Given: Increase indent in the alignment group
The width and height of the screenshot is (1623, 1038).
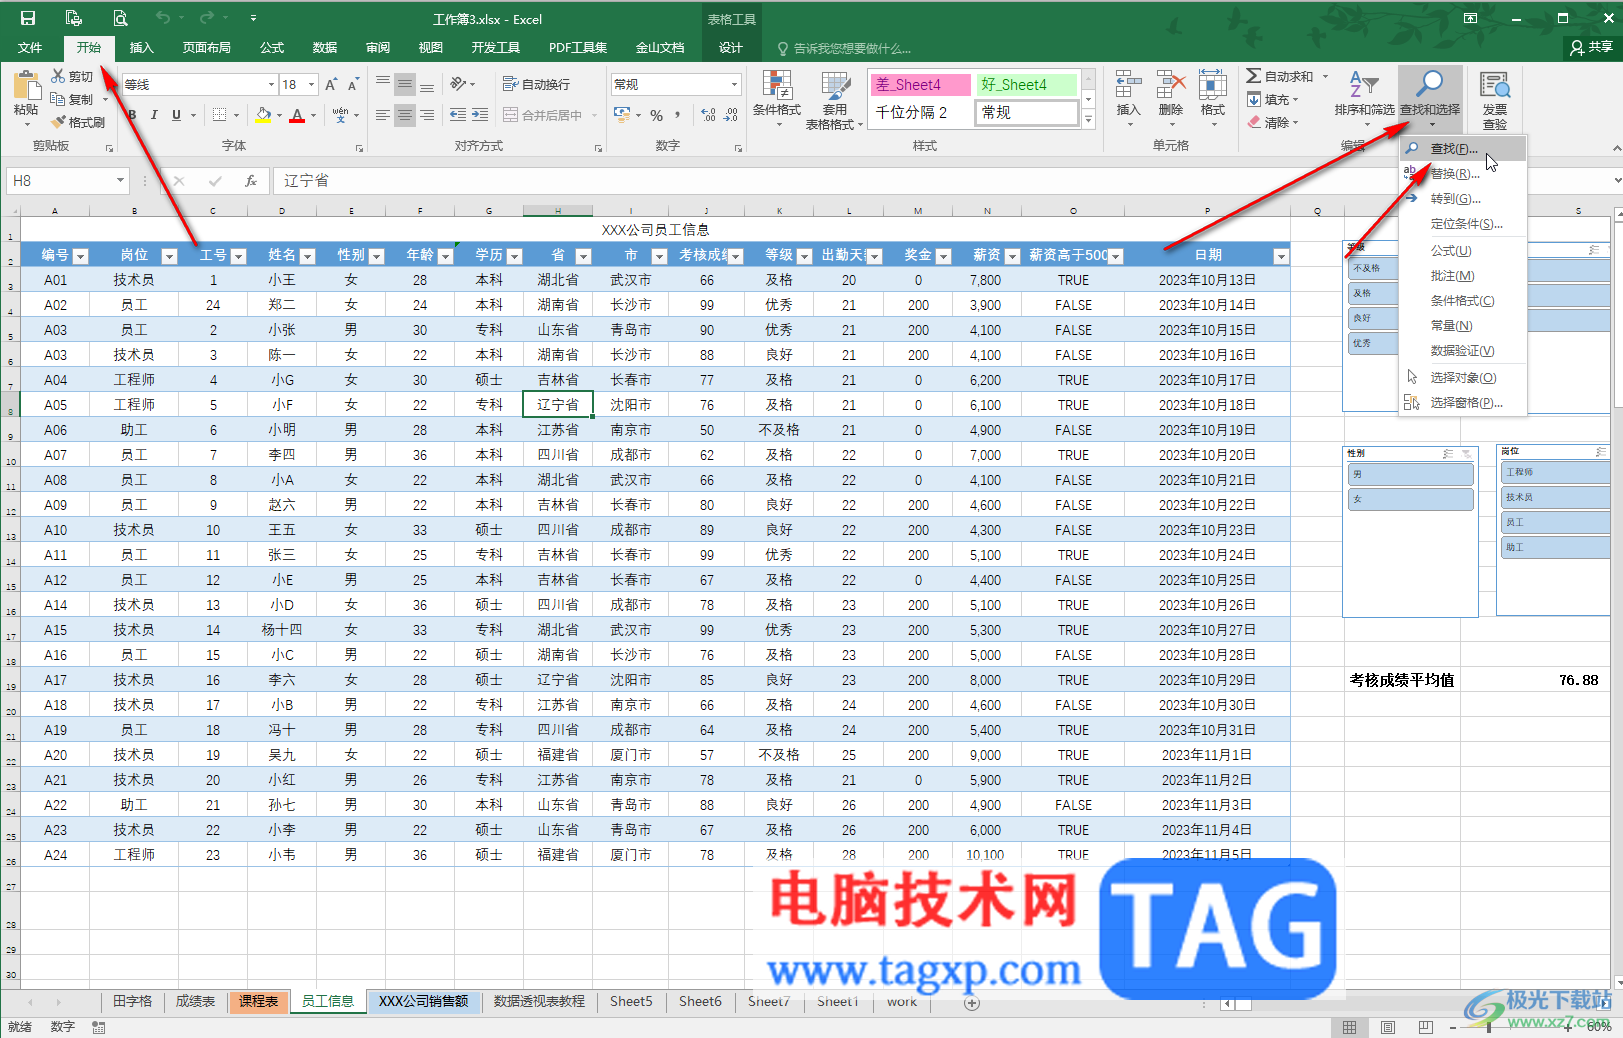Looking at the screenshot, I should pyautogui.click(x=481, y=115).
